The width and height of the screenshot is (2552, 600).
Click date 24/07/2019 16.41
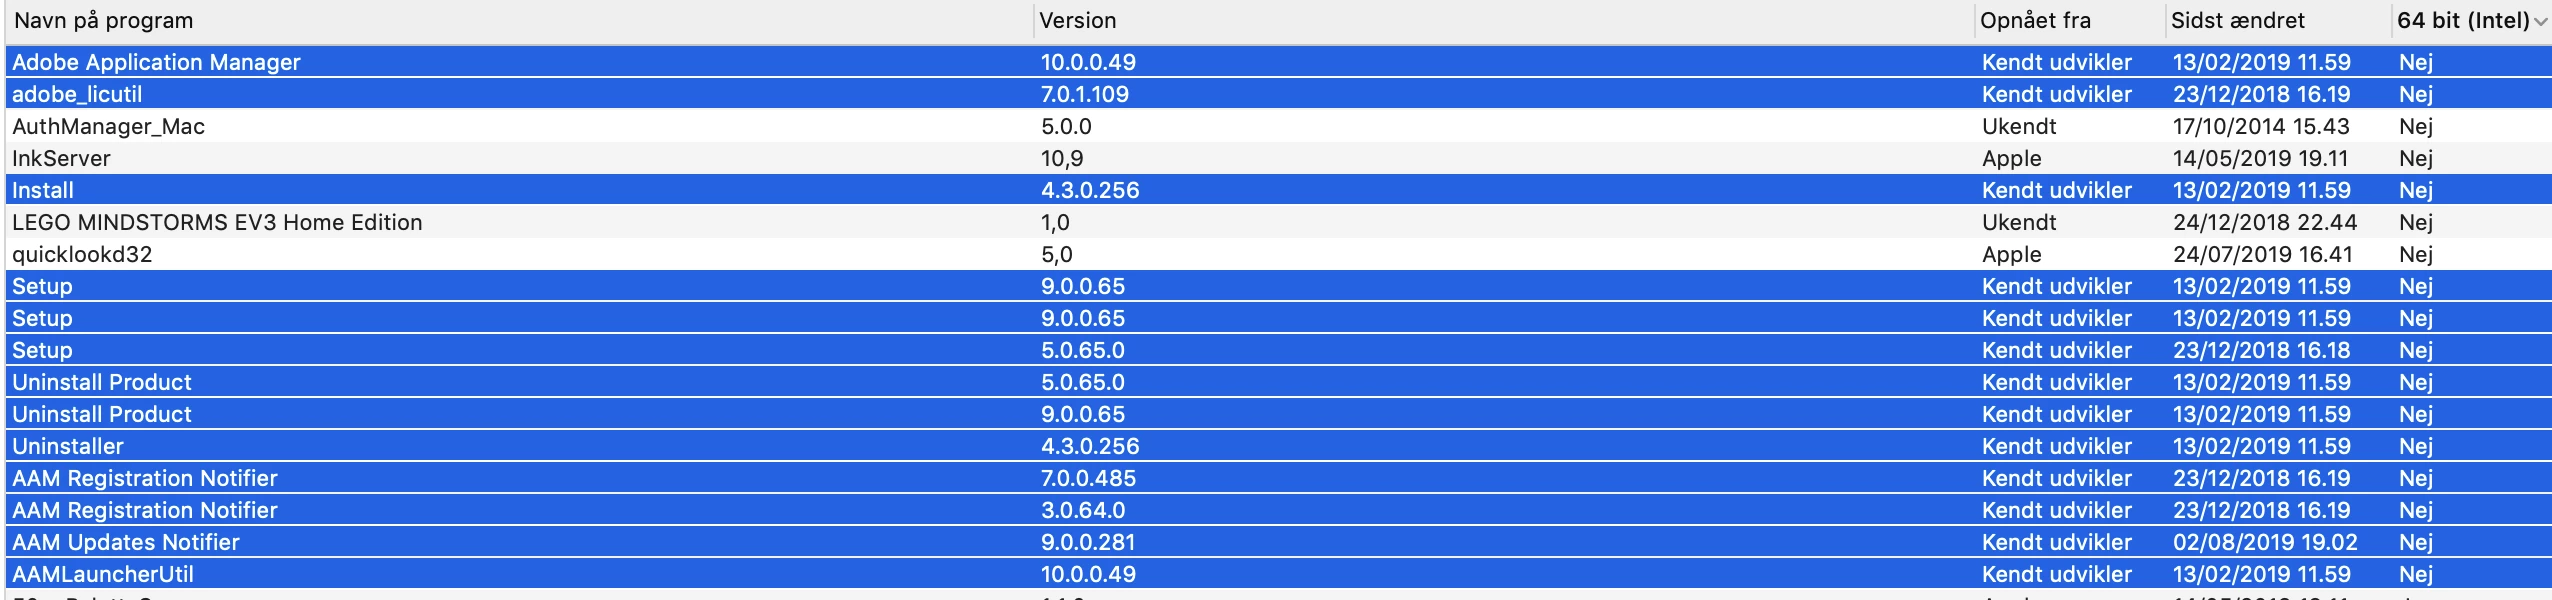2263,254
